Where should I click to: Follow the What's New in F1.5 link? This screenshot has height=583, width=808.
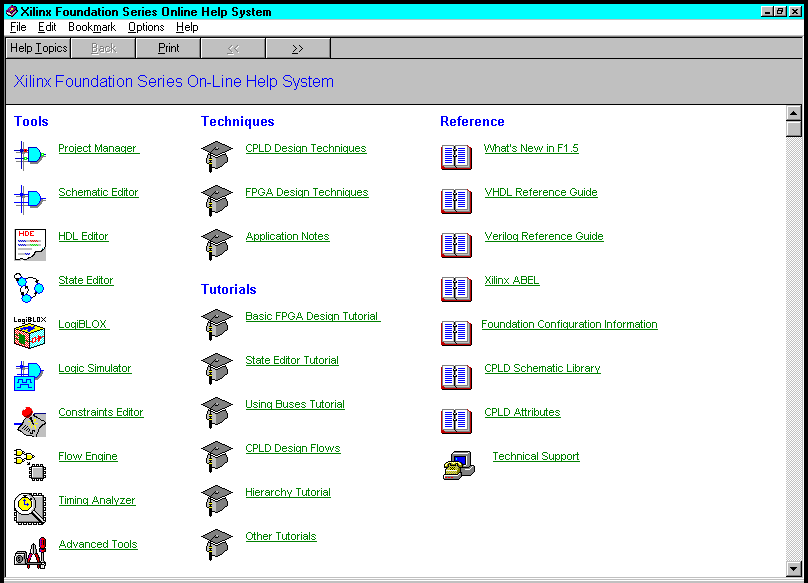[x=531, y=148]
